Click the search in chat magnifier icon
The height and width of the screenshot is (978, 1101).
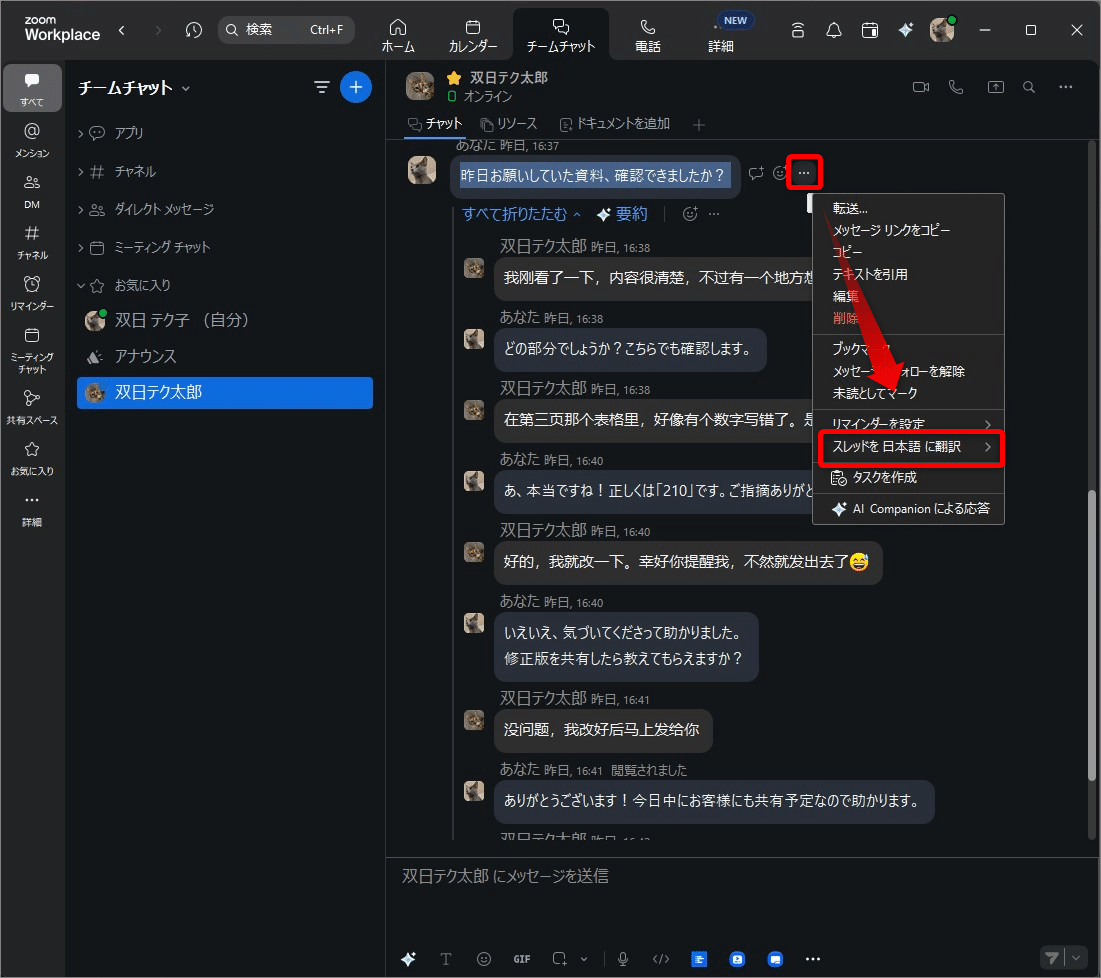pos(1029,87)
